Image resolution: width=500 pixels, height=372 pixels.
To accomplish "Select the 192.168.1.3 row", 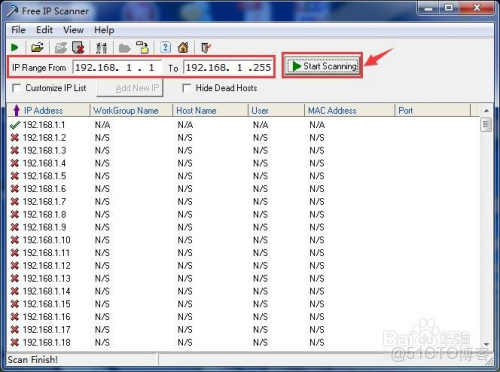I will [243, 151].
